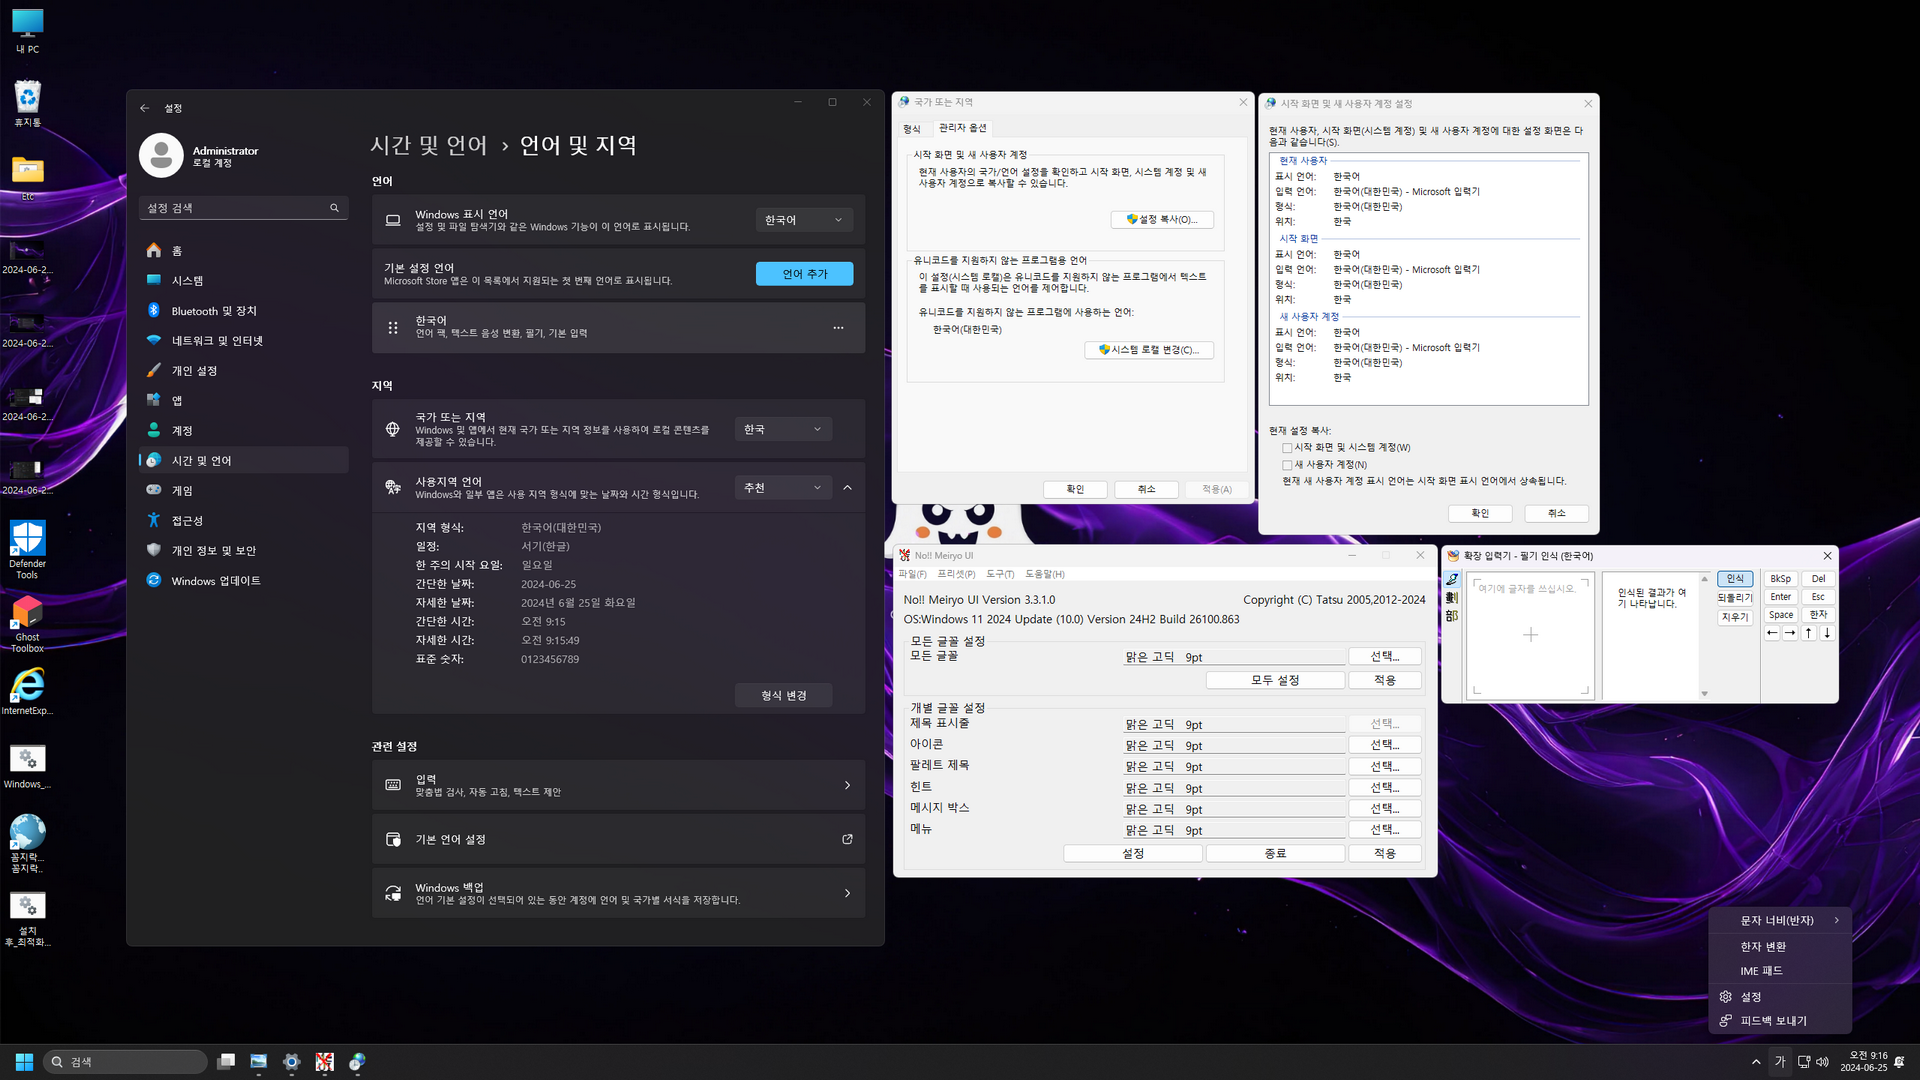Collapse the 사용지역 언어 section chevron
The width and height of the screenshot is (1920, 1080).
[847, 488]
